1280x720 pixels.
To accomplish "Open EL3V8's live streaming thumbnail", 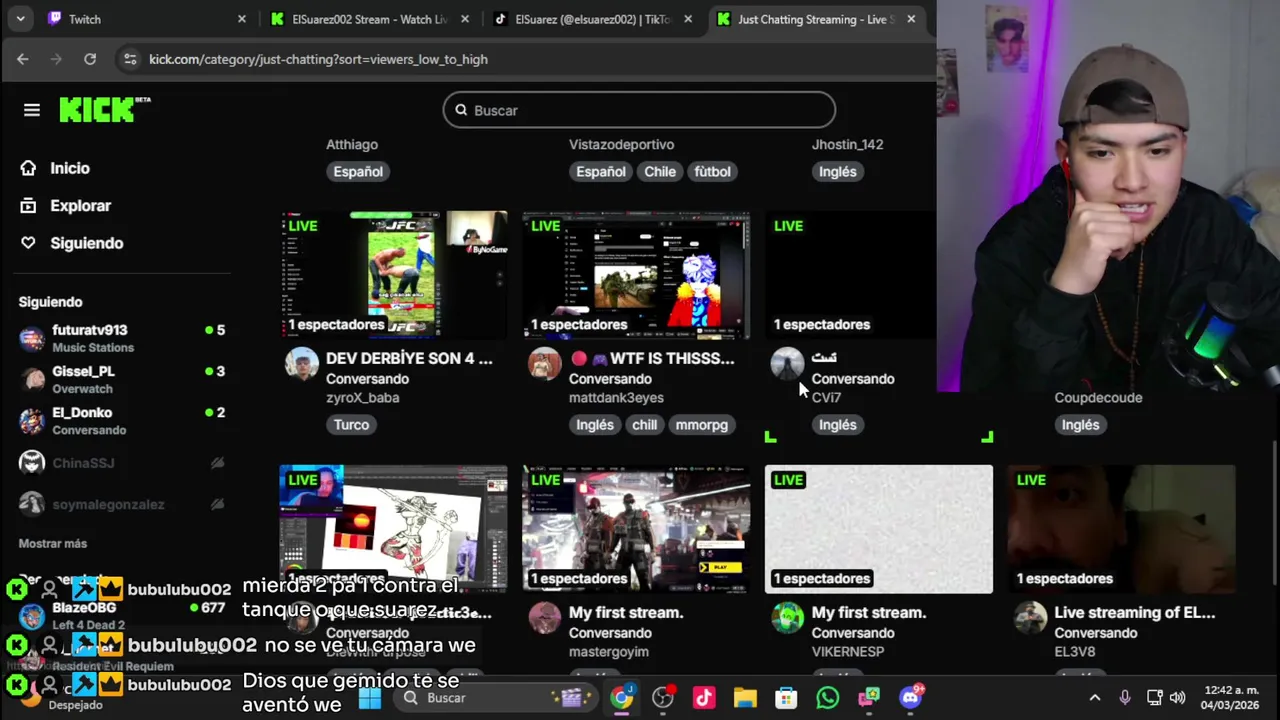I will pyautogui.click(x=1122, y=529).
